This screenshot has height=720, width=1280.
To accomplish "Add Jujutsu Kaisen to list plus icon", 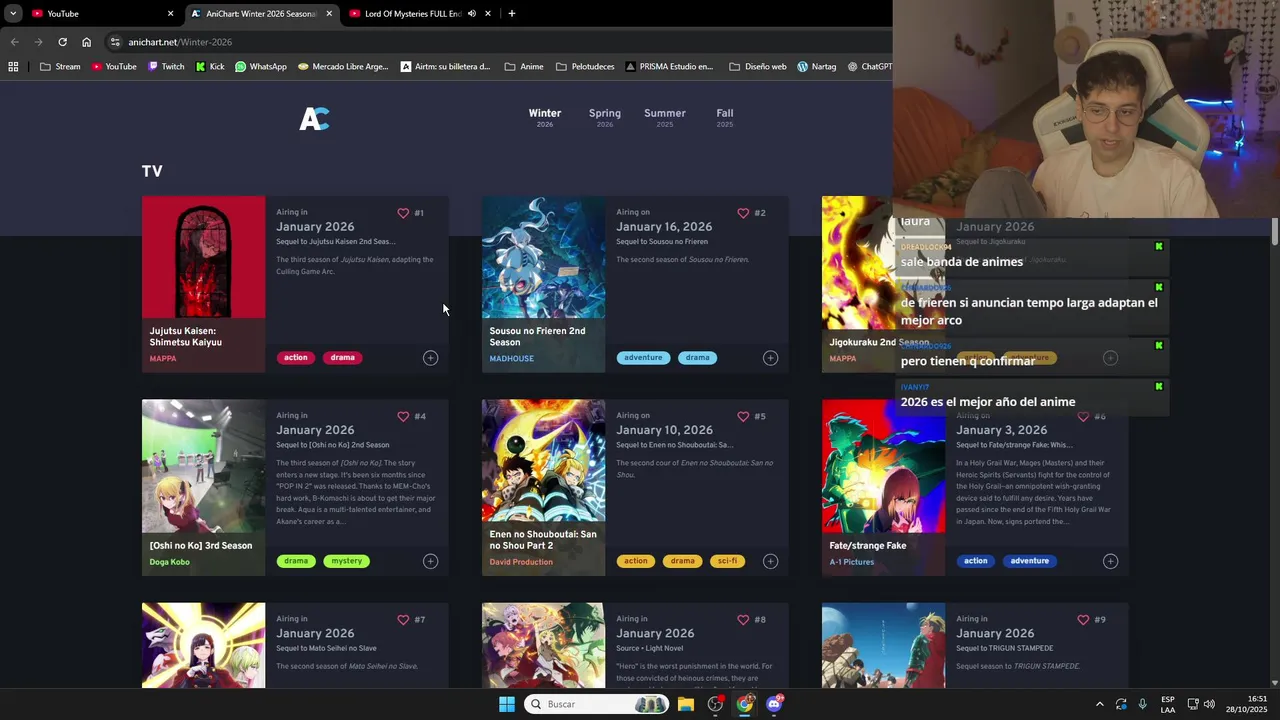I will [x=430, y=358].
